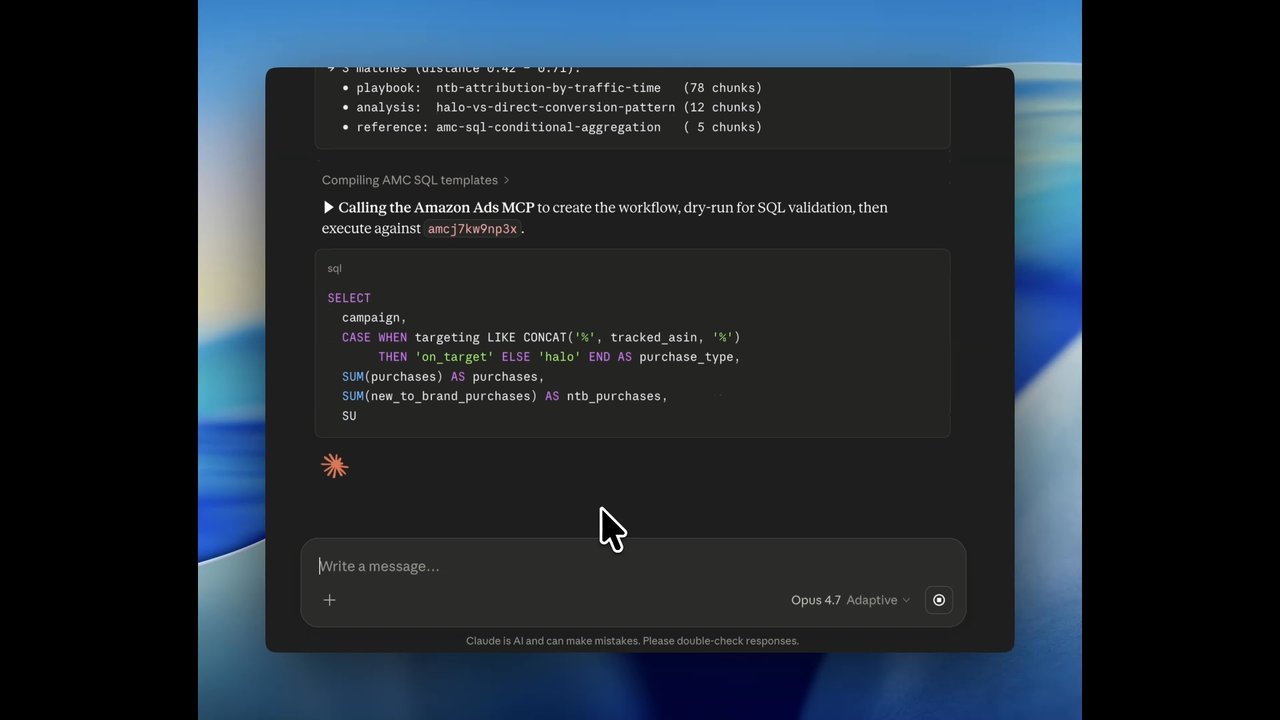This screenshot has height=720, width=1280.
Task: Open the Opus 4.7 Adaptive model dropdown
Action: [850, 600]
